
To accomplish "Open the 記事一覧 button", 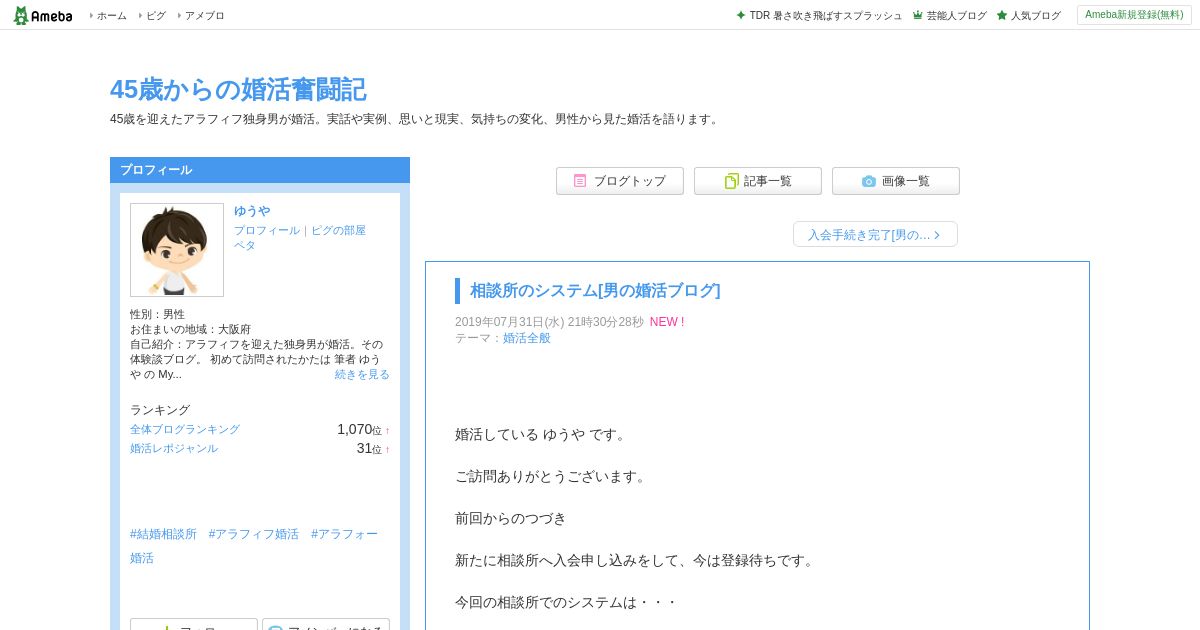I will click(x=758, y=181).
